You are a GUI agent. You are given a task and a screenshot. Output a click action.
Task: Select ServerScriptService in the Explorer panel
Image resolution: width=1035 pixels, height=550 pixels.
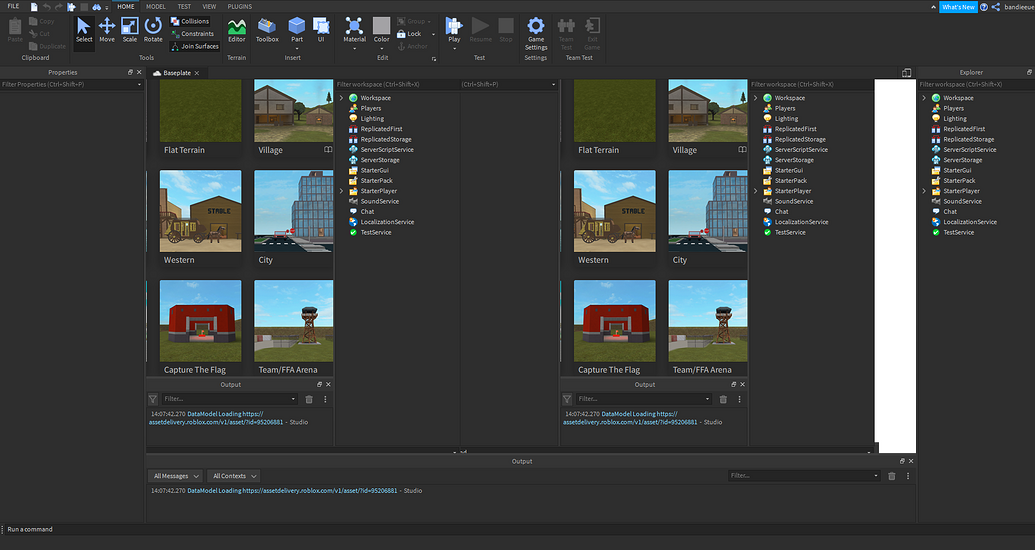970,150
